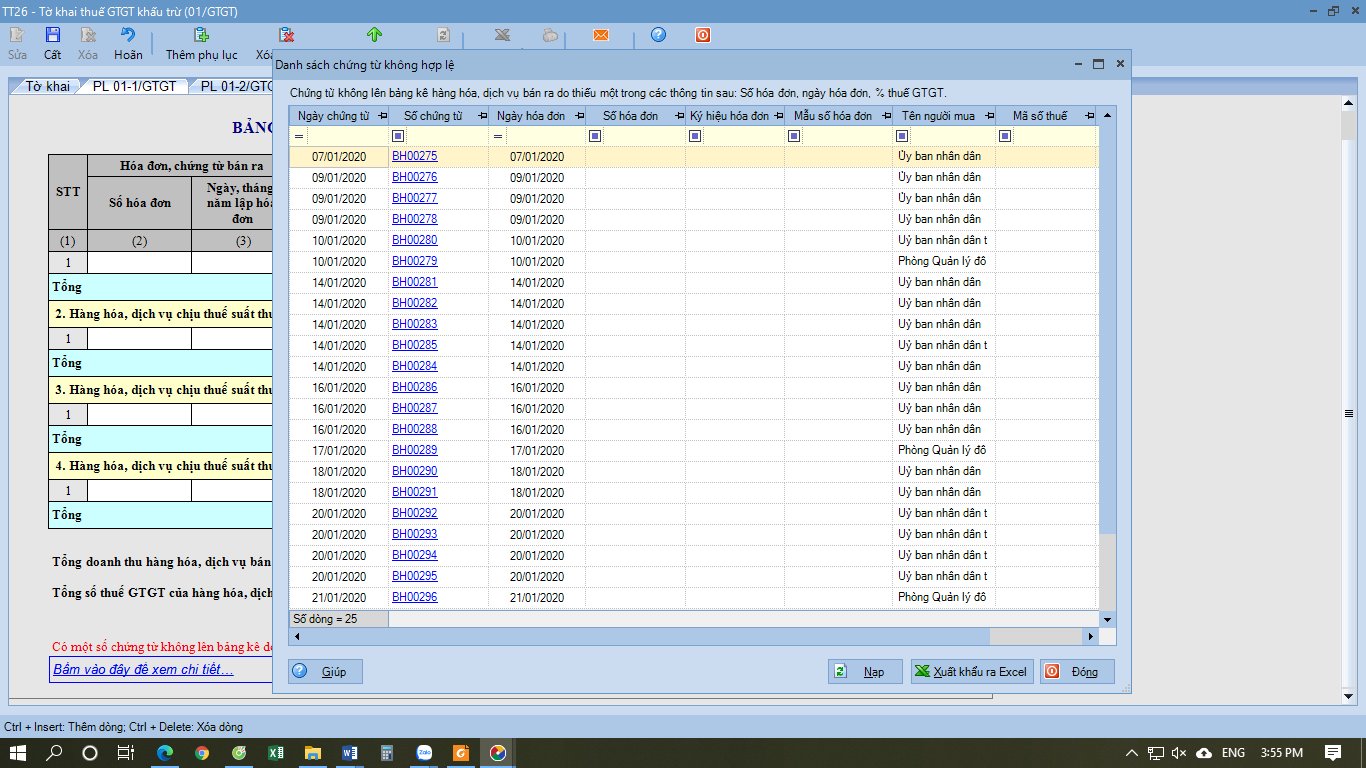The image size is (1366, 768).
Task: Open voucher link BH00296
Action: coord(415,597)
